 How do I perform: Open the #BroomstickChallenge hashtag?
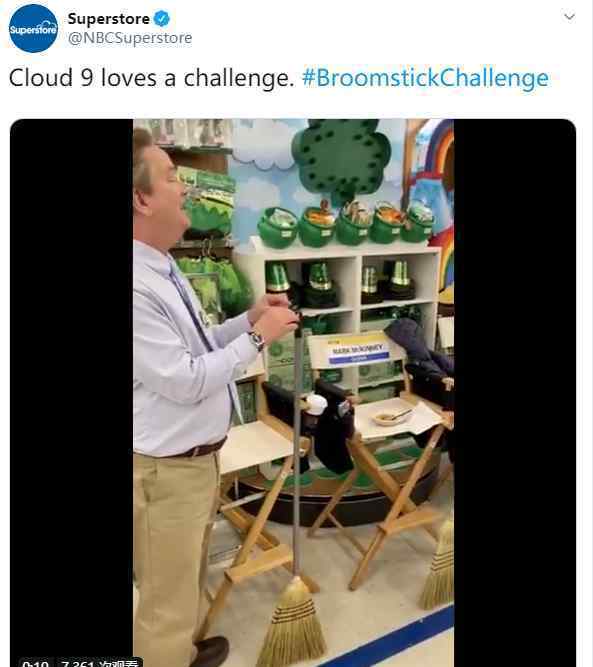[425, 78]
